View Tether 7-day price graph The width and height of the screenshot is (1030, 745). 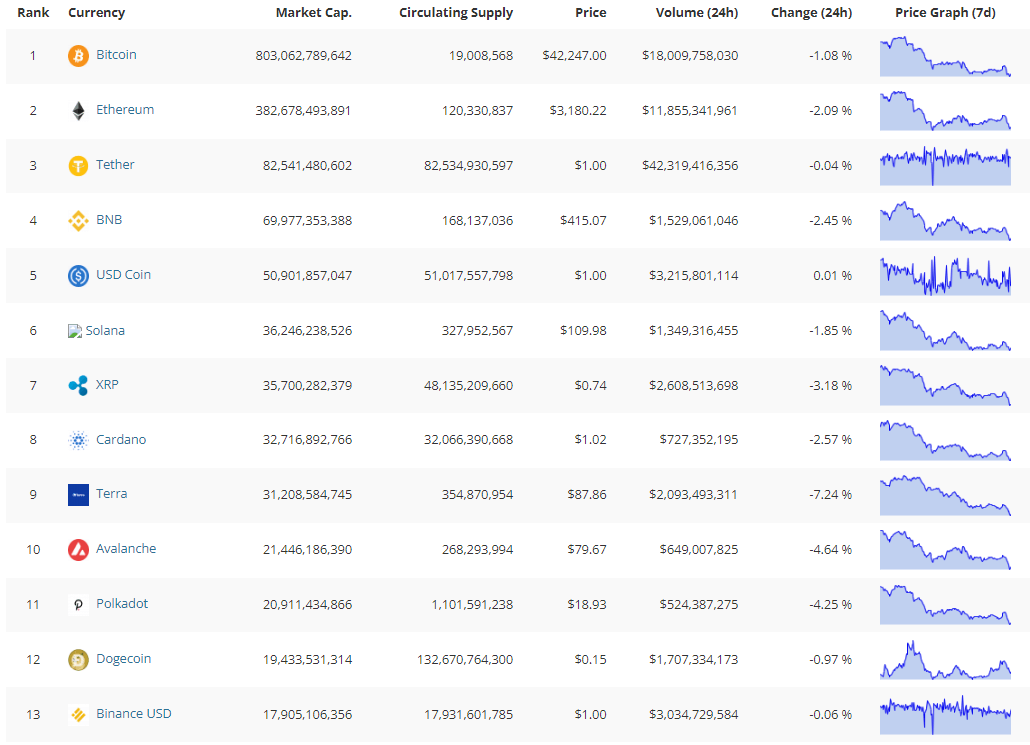coord(945,166)
